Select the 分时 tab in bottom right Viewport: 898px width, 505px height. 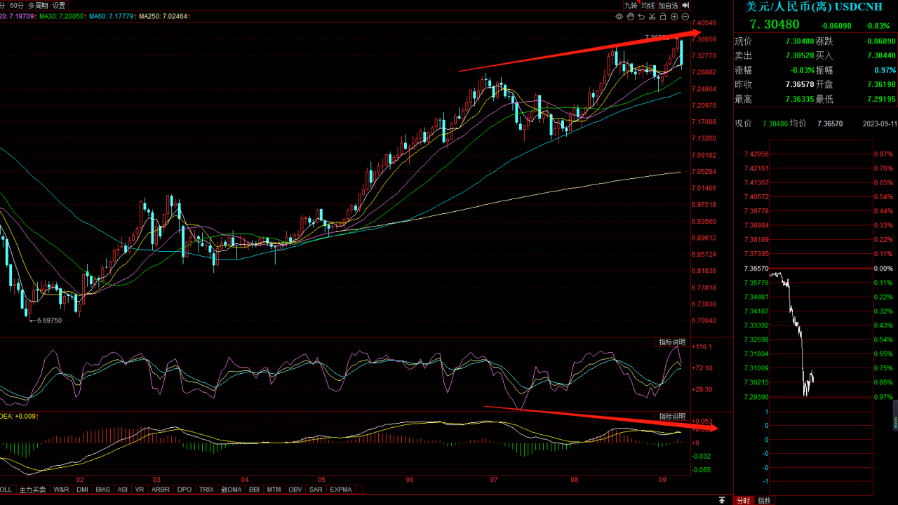[743, 500]
